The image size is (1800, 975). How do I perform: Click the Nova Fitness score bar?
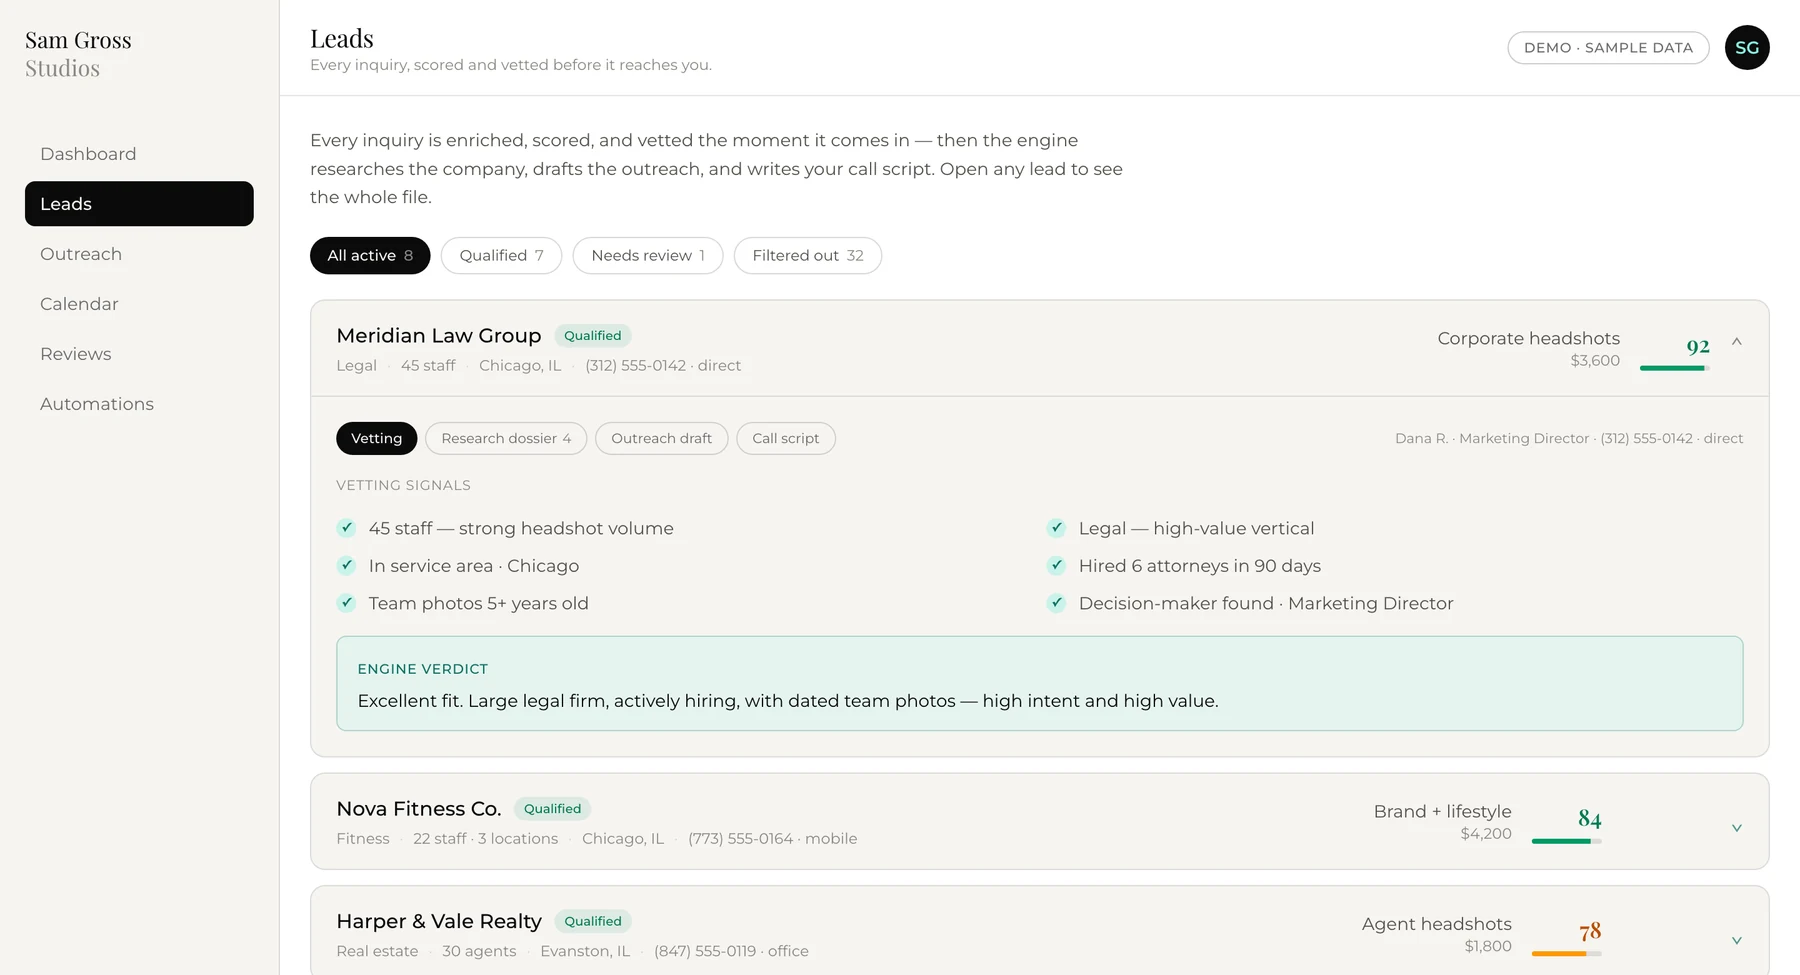pyautogui.click(x=1567, y=842)
